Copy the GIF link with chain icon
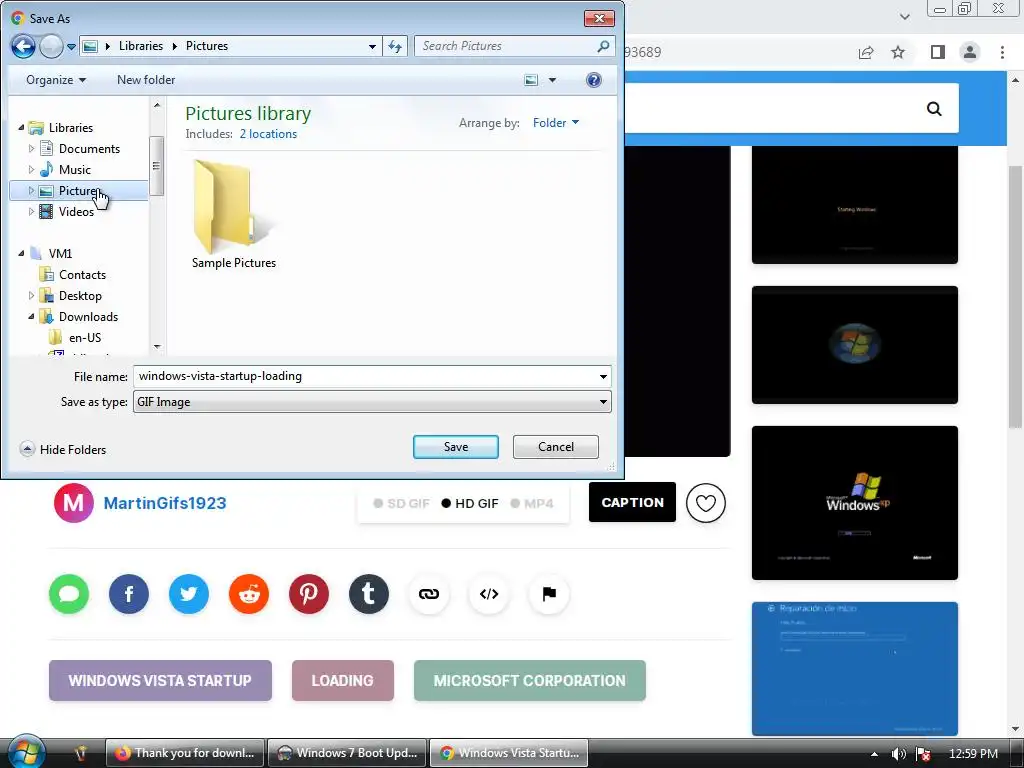 tap(429, 594)
